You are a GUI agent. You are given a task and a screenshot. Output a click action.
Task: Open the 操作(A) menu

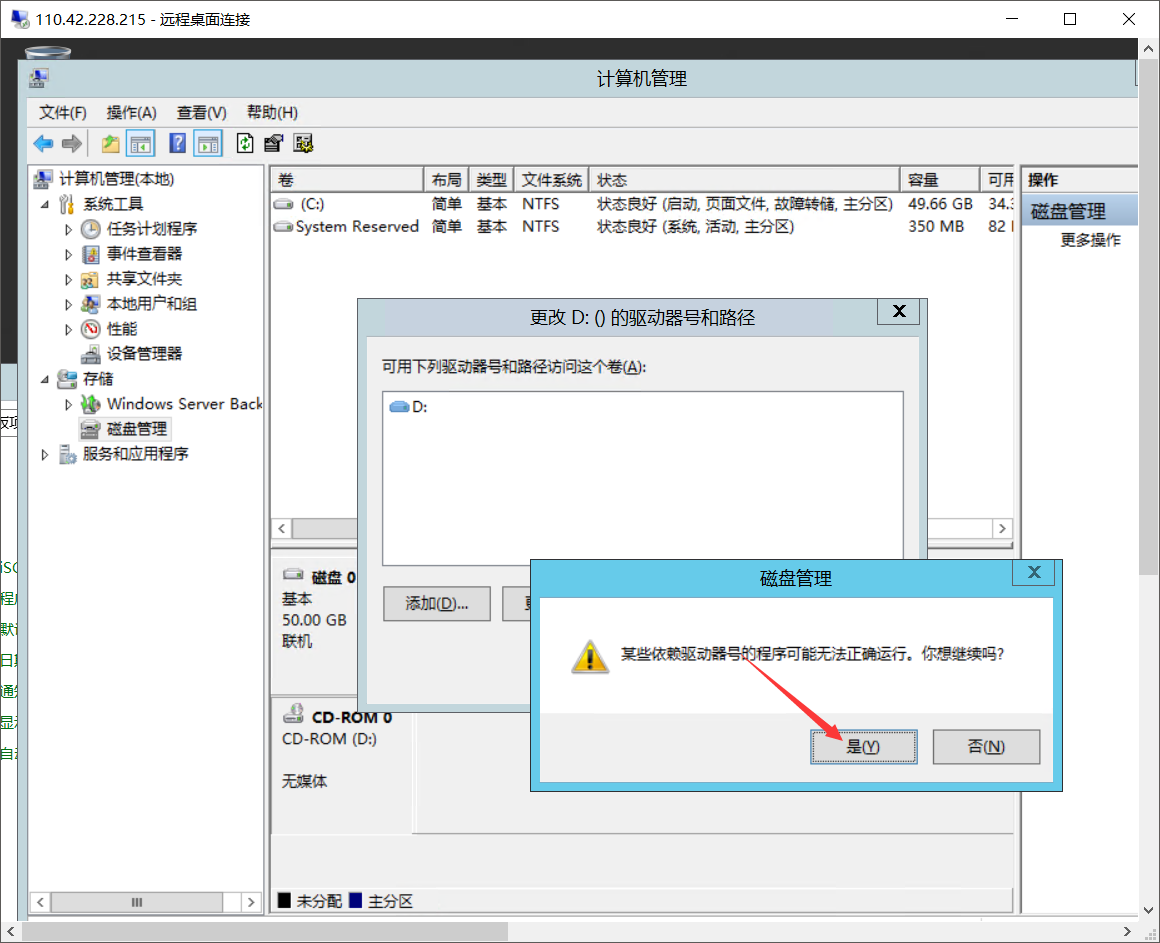point(131,112)
